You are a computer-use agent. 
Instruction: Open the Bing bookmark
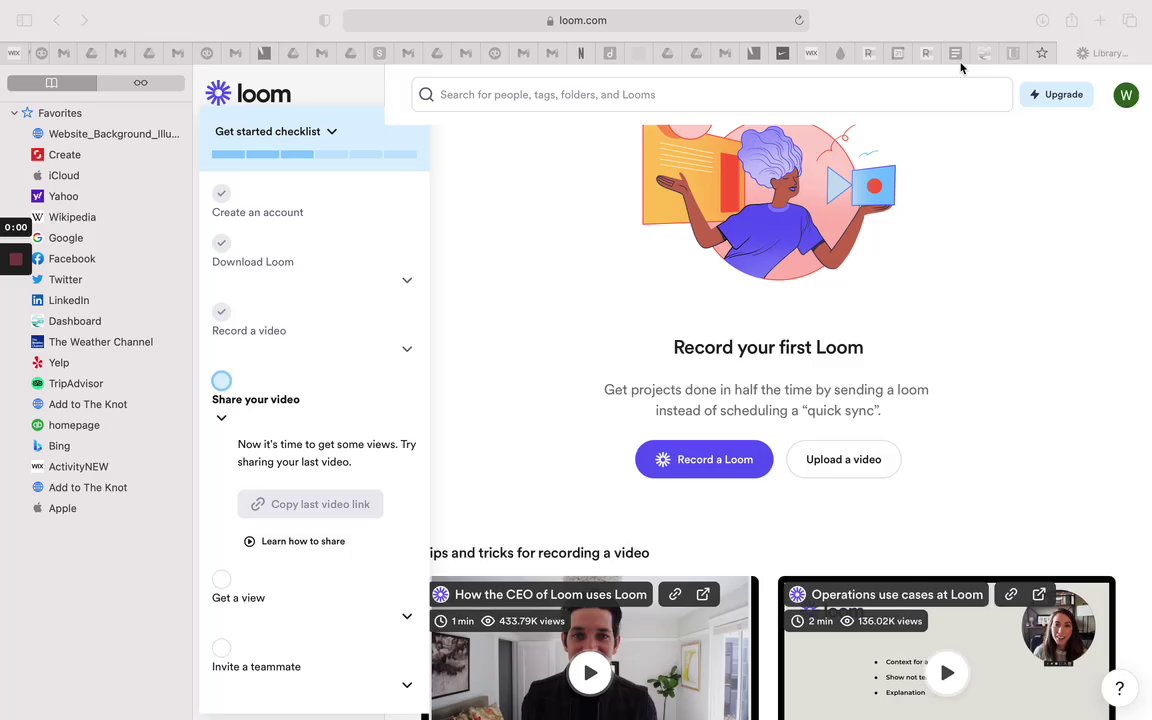51,446
